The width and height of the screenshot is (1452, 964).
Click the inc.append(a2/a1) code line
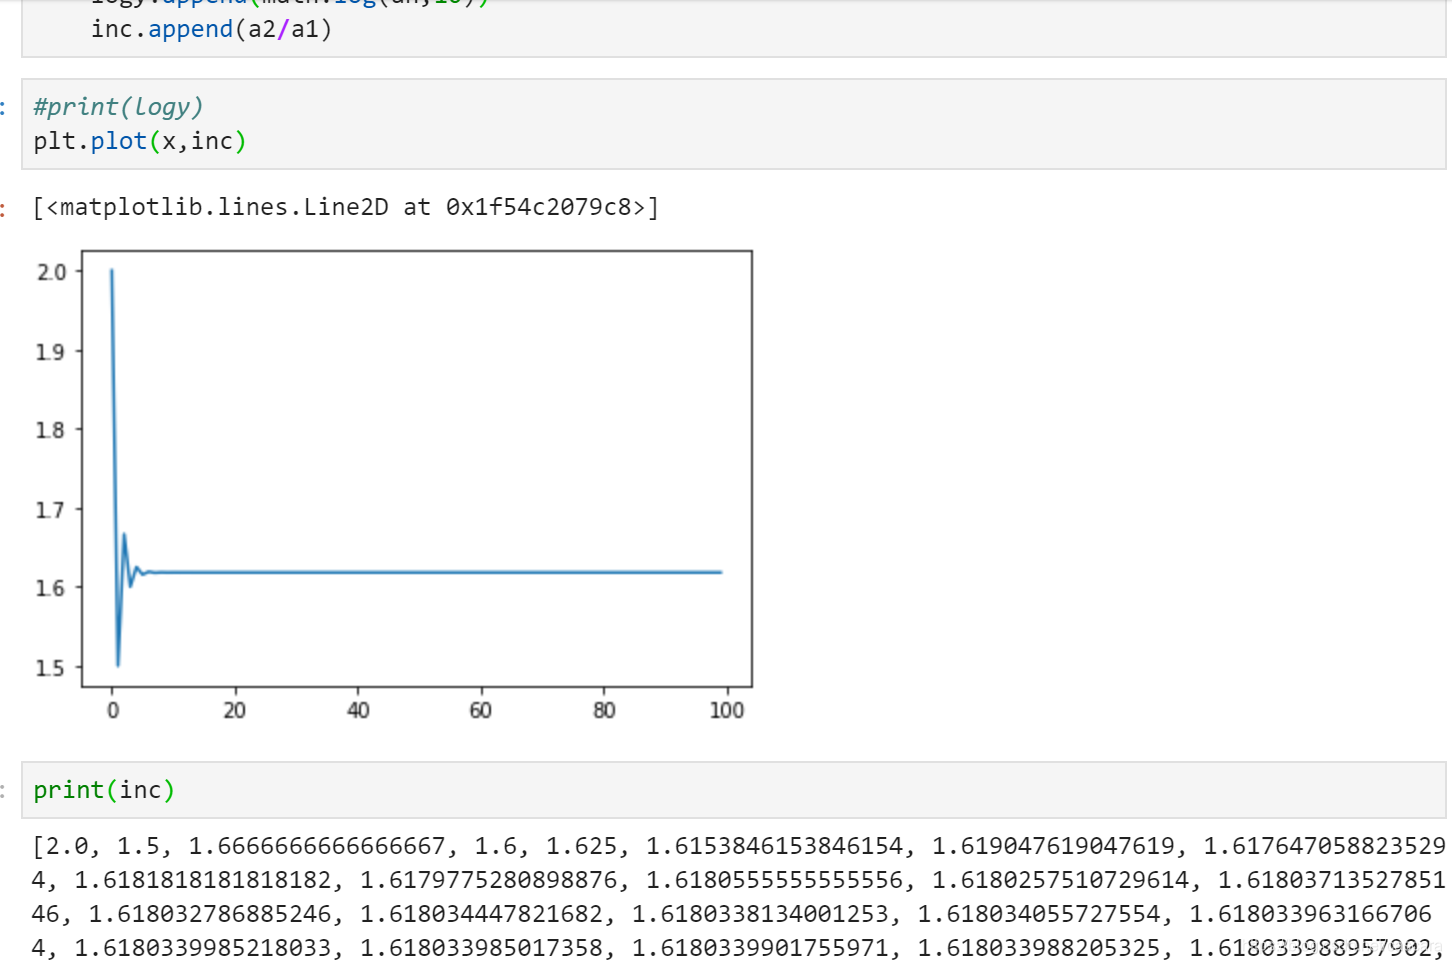point(212,29)
